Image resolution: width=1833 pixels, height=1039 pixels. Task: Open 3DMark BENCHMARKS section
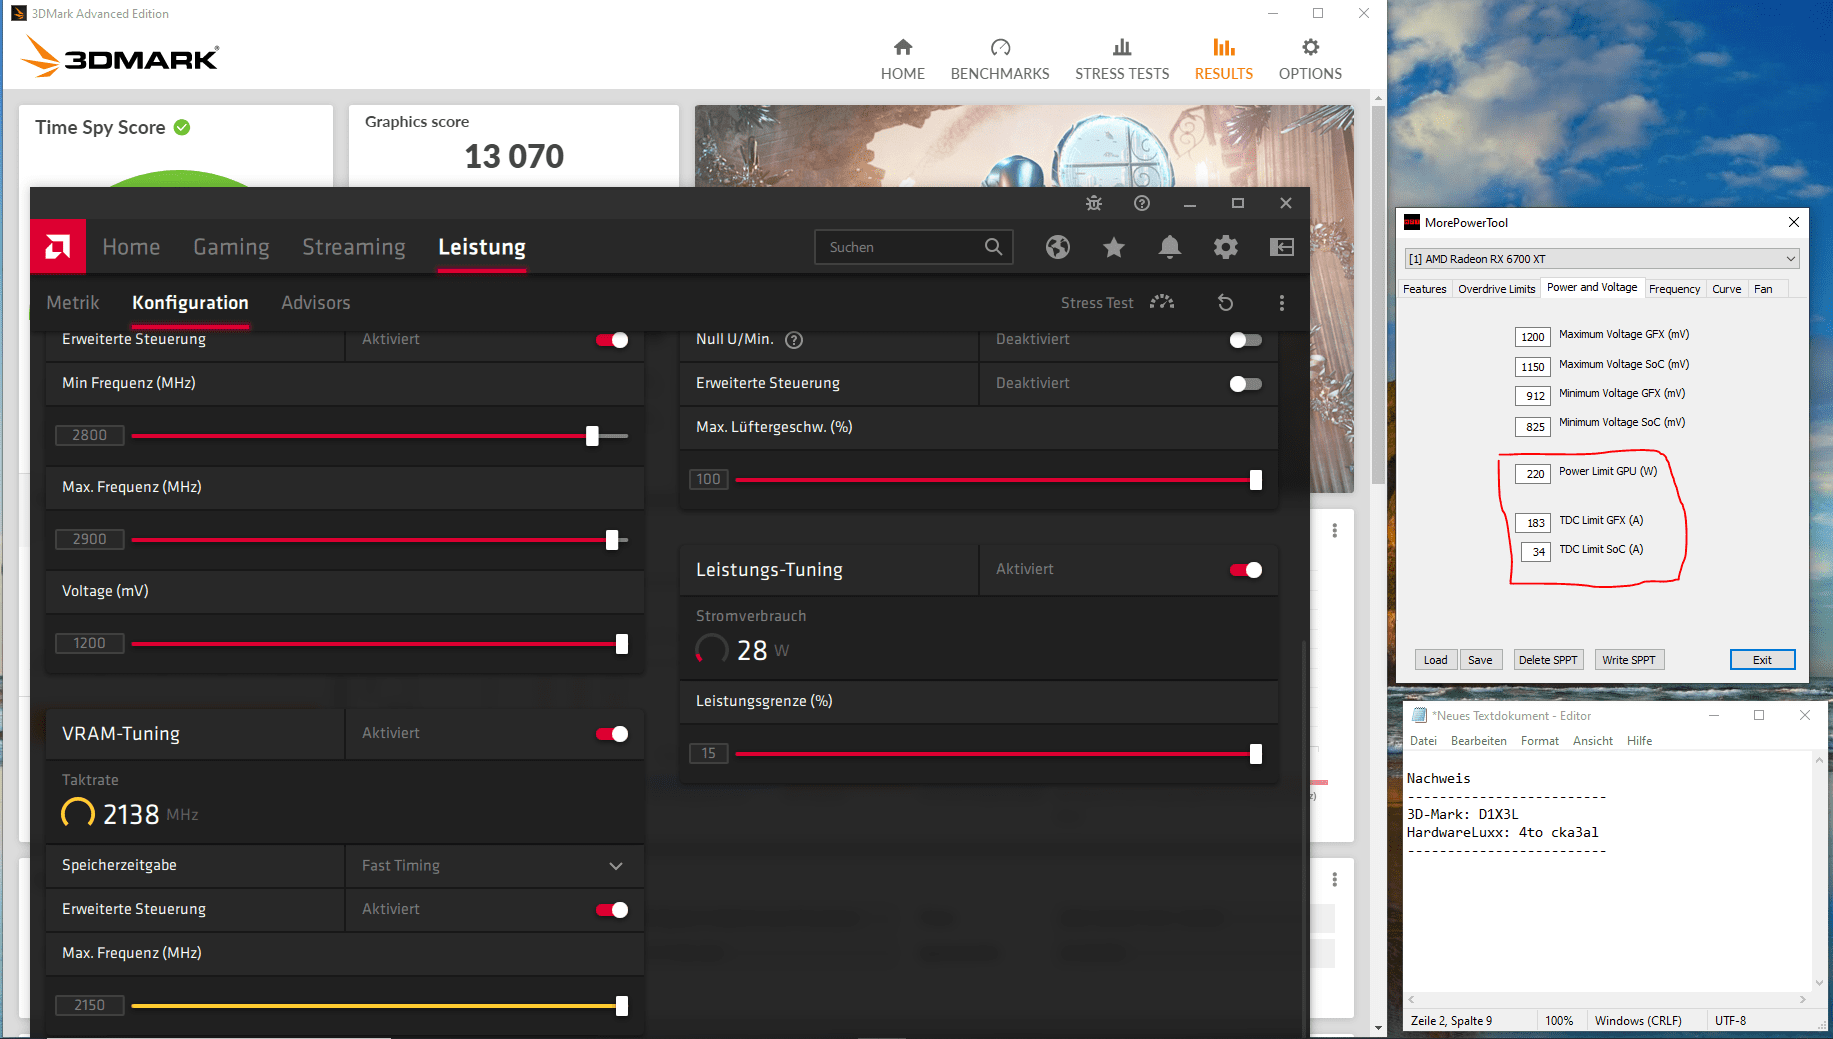tap(1000, 60)
